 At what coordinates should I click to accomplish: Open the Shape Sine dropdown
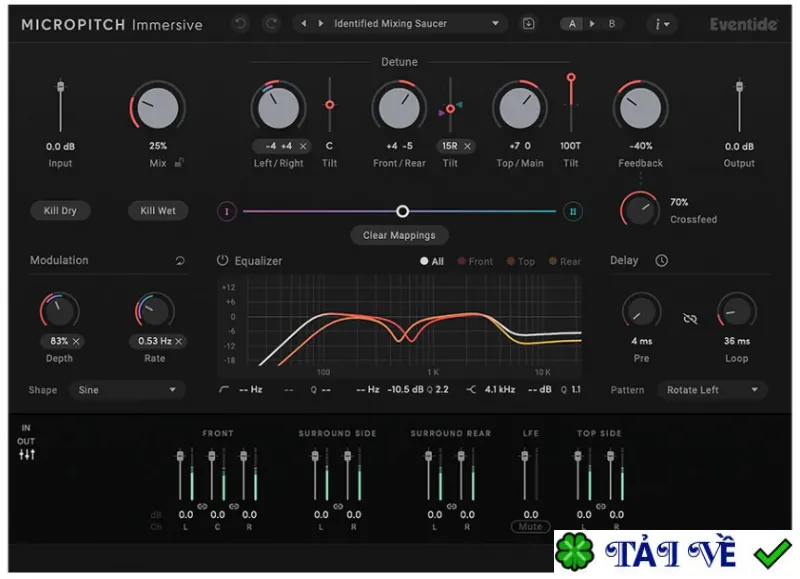pyautogui.click(x=127, y=390)
